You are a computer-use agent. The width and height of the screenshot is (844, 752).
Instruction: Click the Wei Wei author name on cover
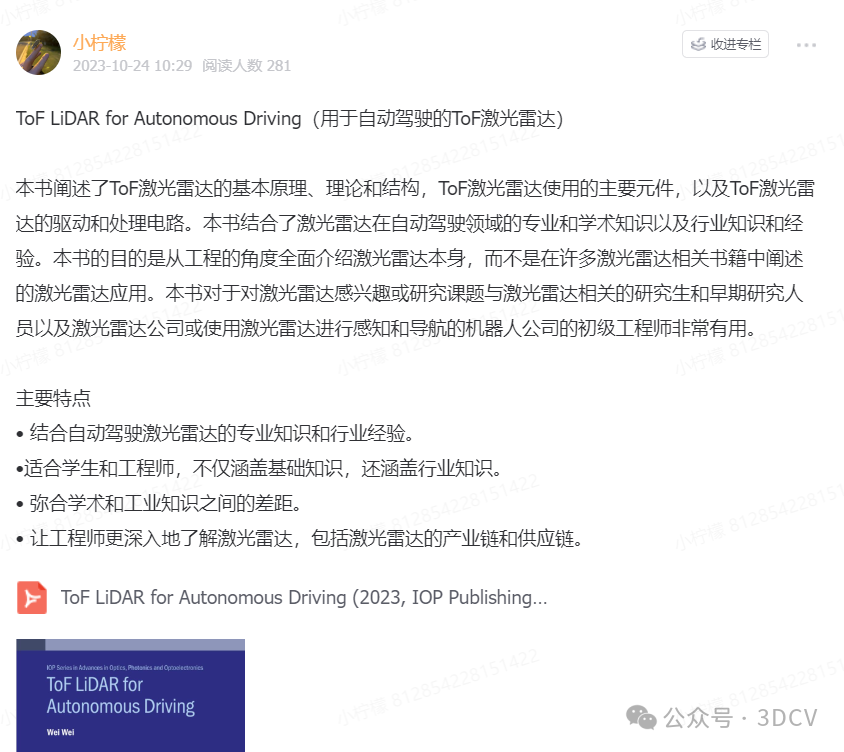coord(60,732)
